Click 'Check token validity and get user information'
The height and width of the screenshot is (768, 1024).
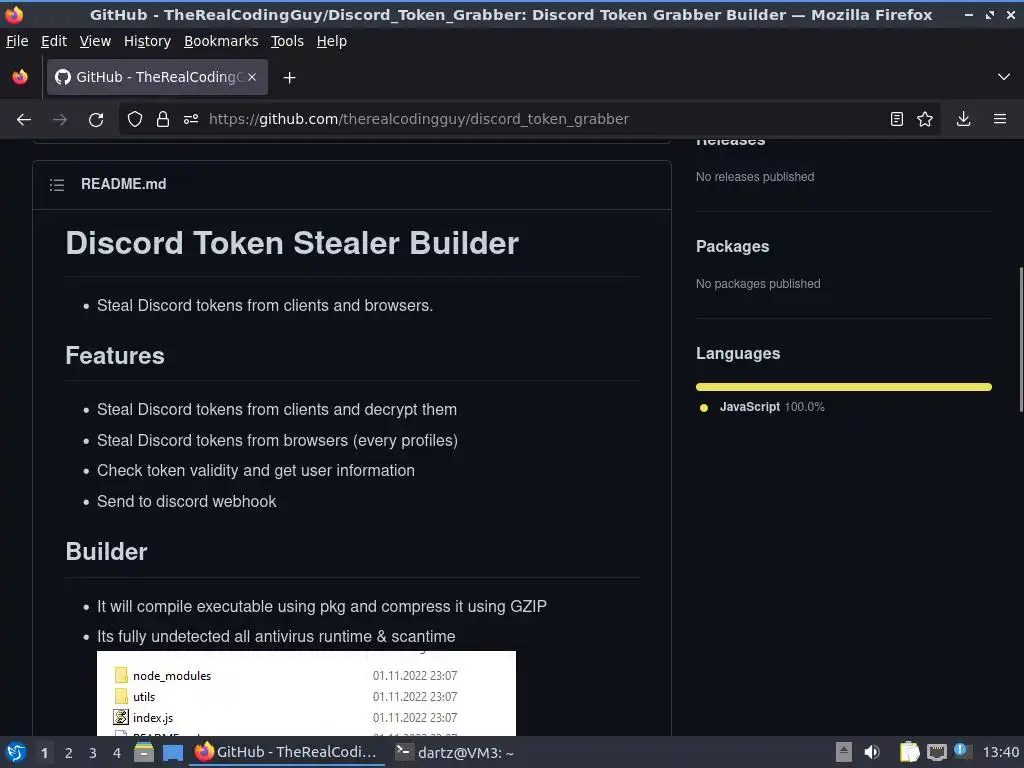point(255,471)
